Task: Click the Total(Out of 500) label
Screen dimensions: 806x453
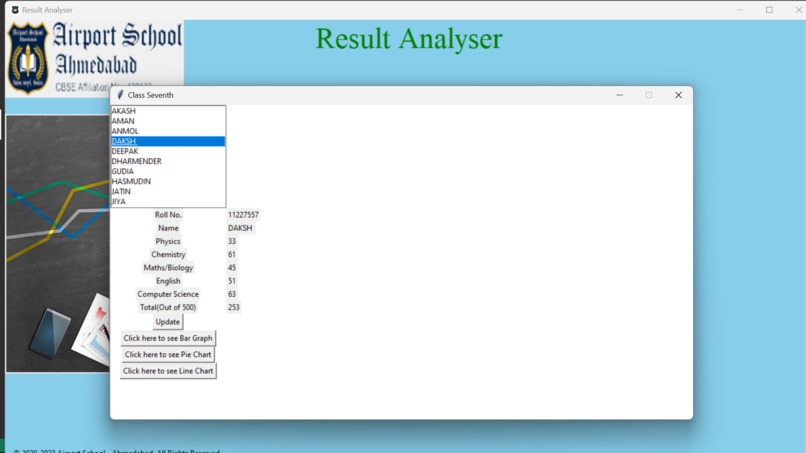Action: tap(168, 307)
